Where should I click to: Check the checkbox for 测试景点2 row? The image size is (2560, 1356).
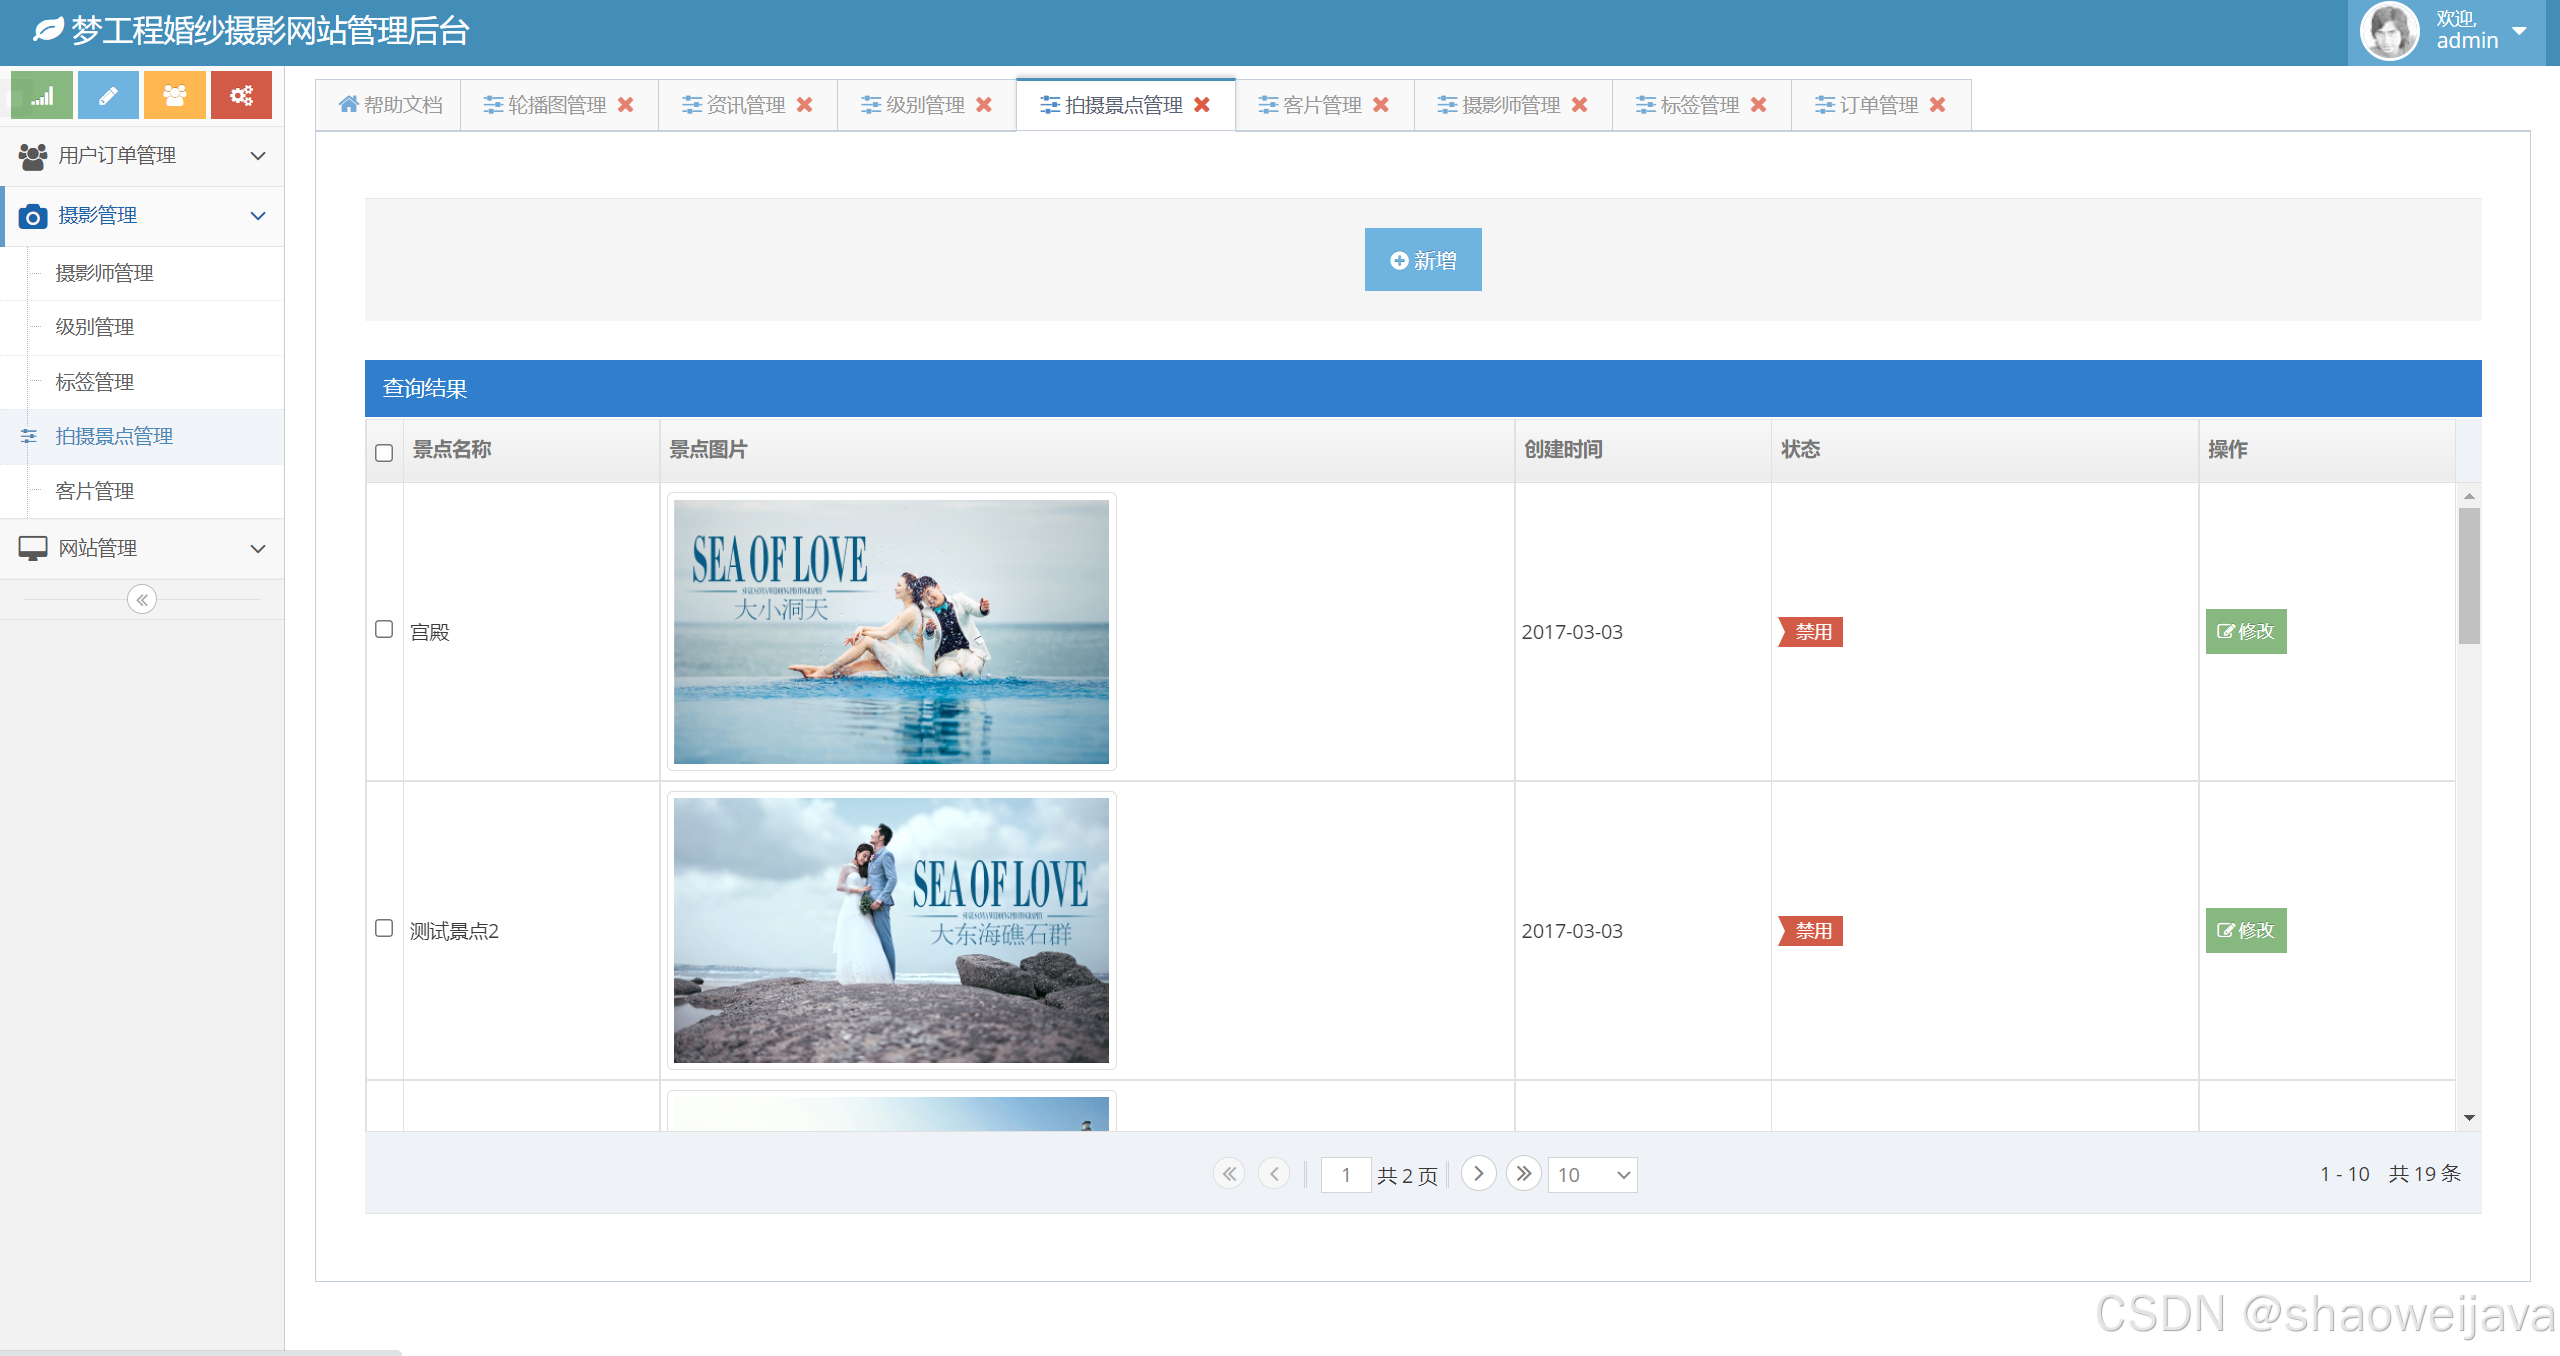384,929
